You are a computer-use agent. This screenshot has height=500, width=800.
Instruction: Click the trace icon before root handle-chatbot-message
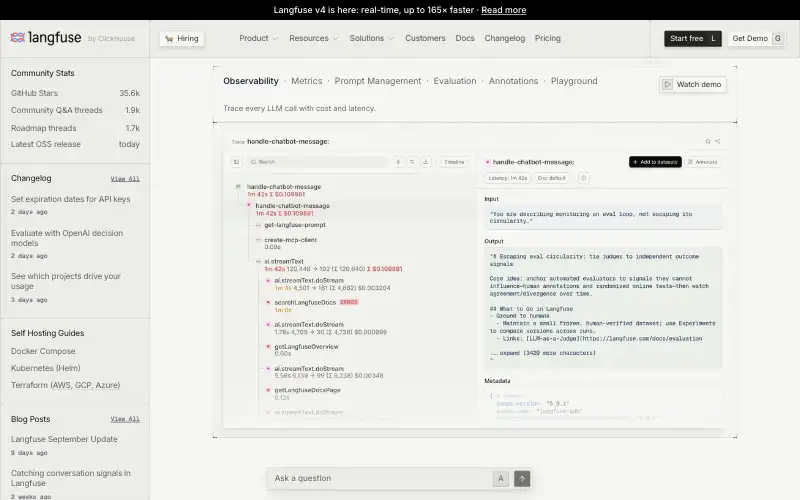(x=238, y=187)
